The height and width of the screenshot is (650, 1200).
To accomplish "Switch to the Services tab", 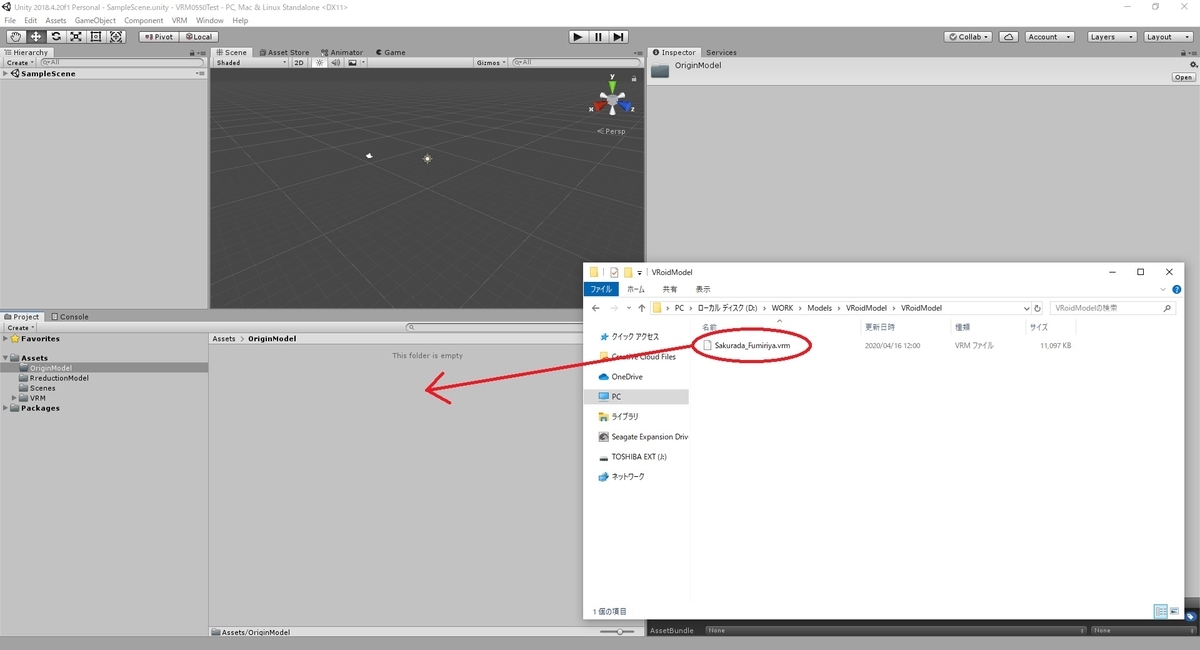I will coord(721,52).
